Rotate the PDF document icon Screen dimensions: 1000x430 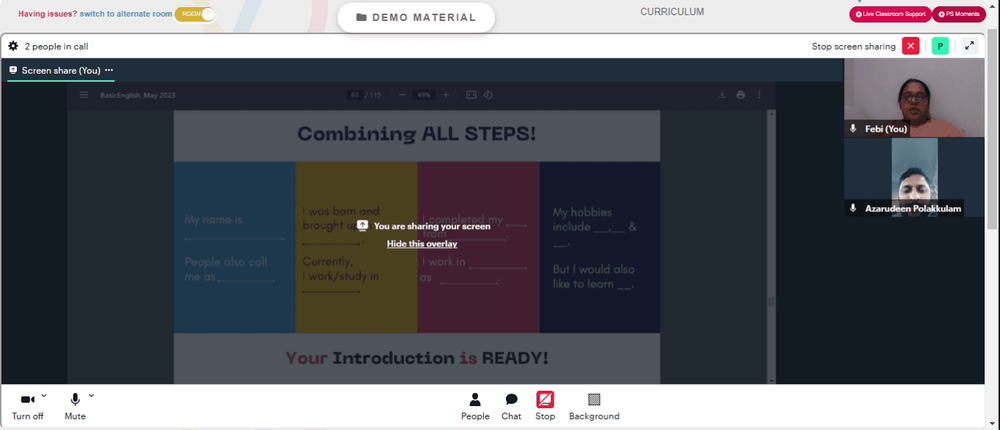click(x=488, y=95)
